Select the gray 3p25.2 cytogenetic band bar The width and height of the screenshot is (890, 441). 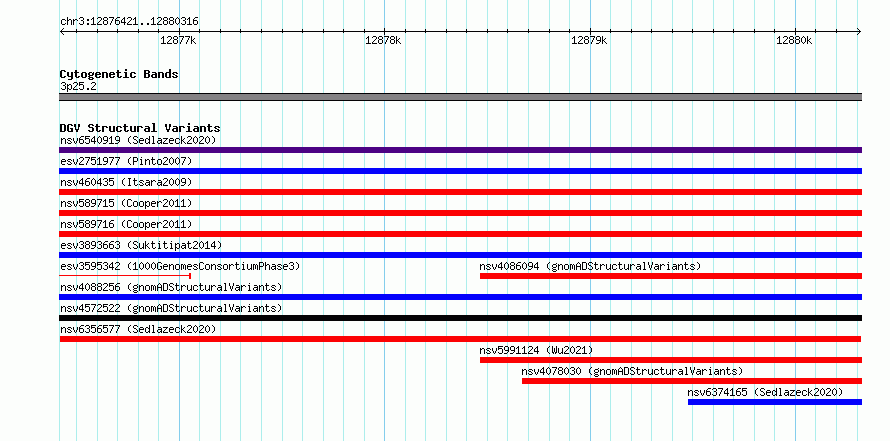[x=460, y=97]
